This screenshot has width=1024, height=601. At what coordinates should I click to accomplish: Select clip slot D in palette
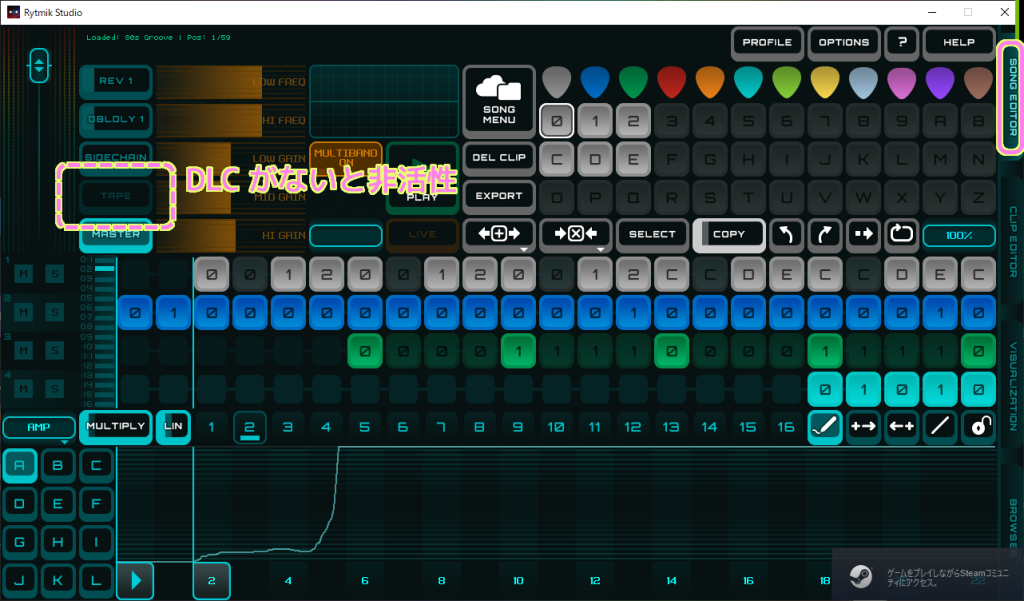[595, 159]
